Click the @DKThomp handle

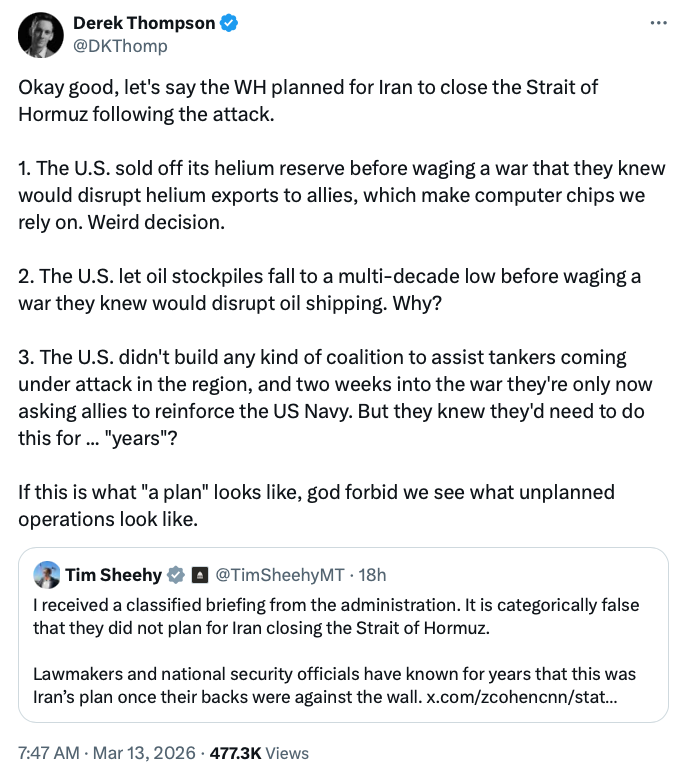point(120,46)
